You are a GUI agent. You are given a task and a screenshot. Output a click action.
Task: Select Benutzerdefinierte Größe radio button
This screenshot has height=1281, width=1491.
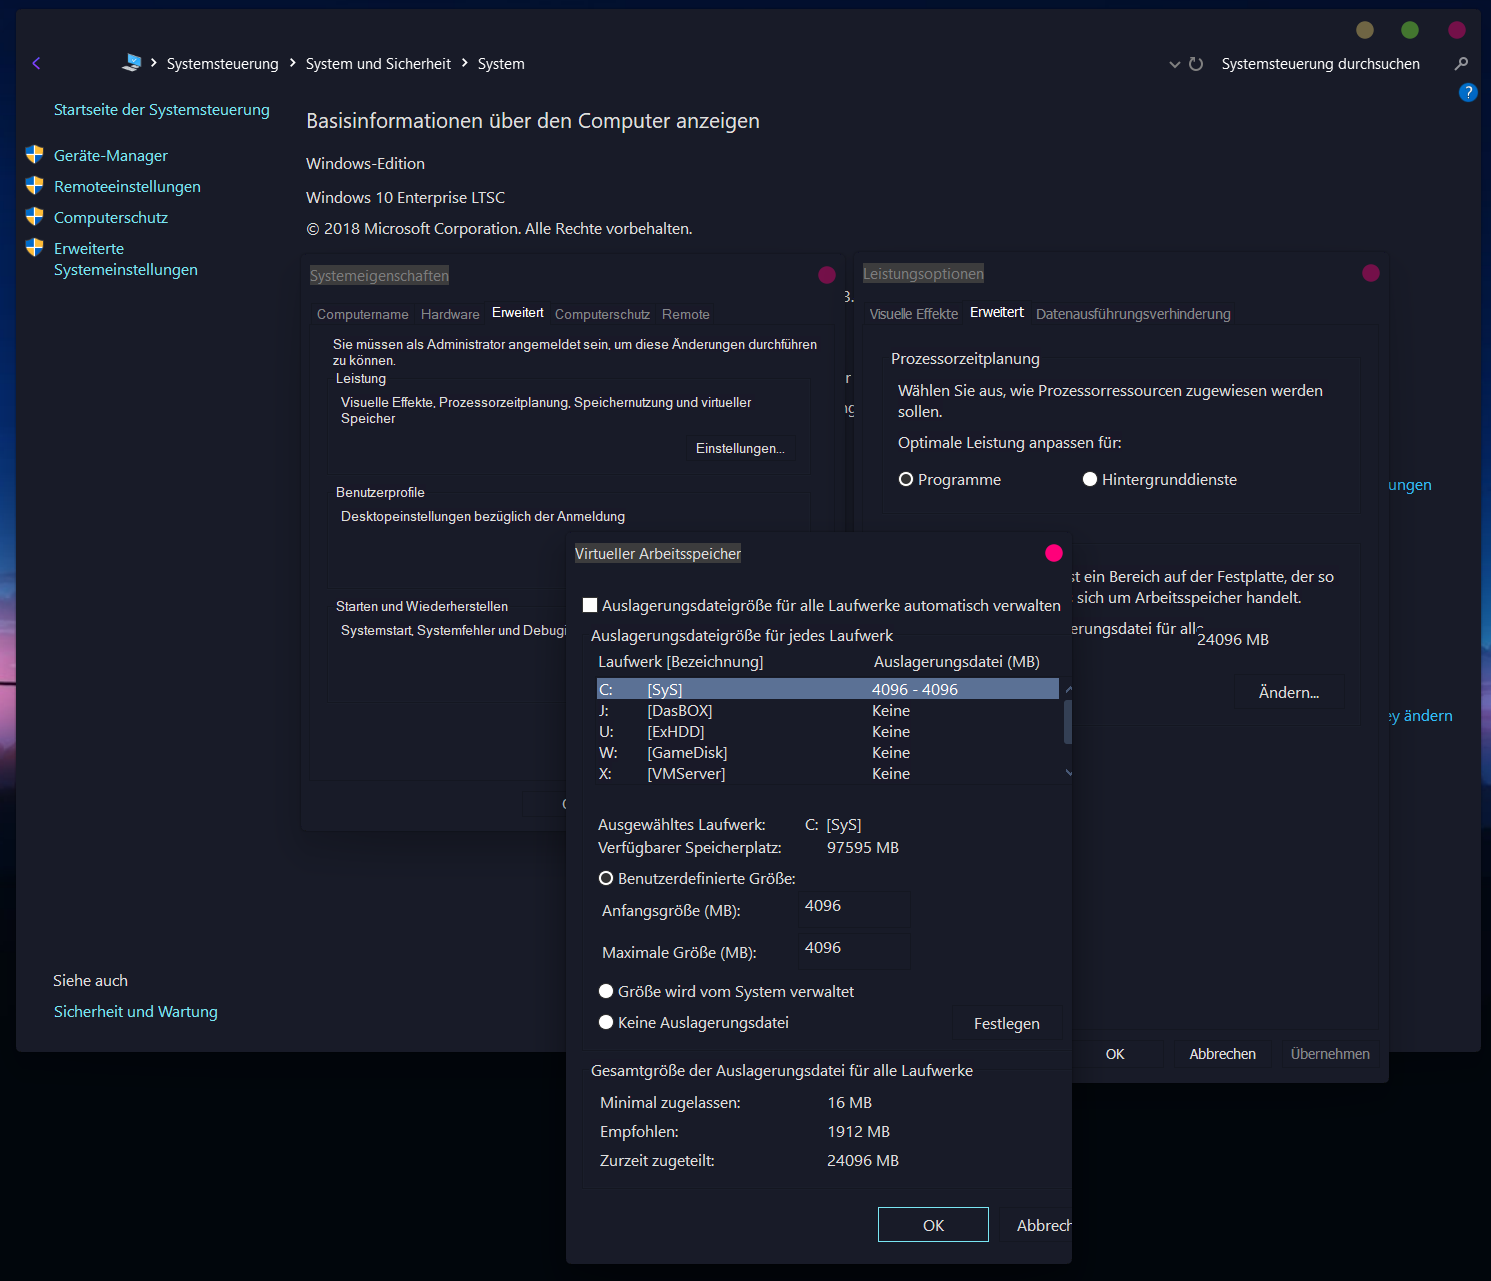click(x=606, y=878)
